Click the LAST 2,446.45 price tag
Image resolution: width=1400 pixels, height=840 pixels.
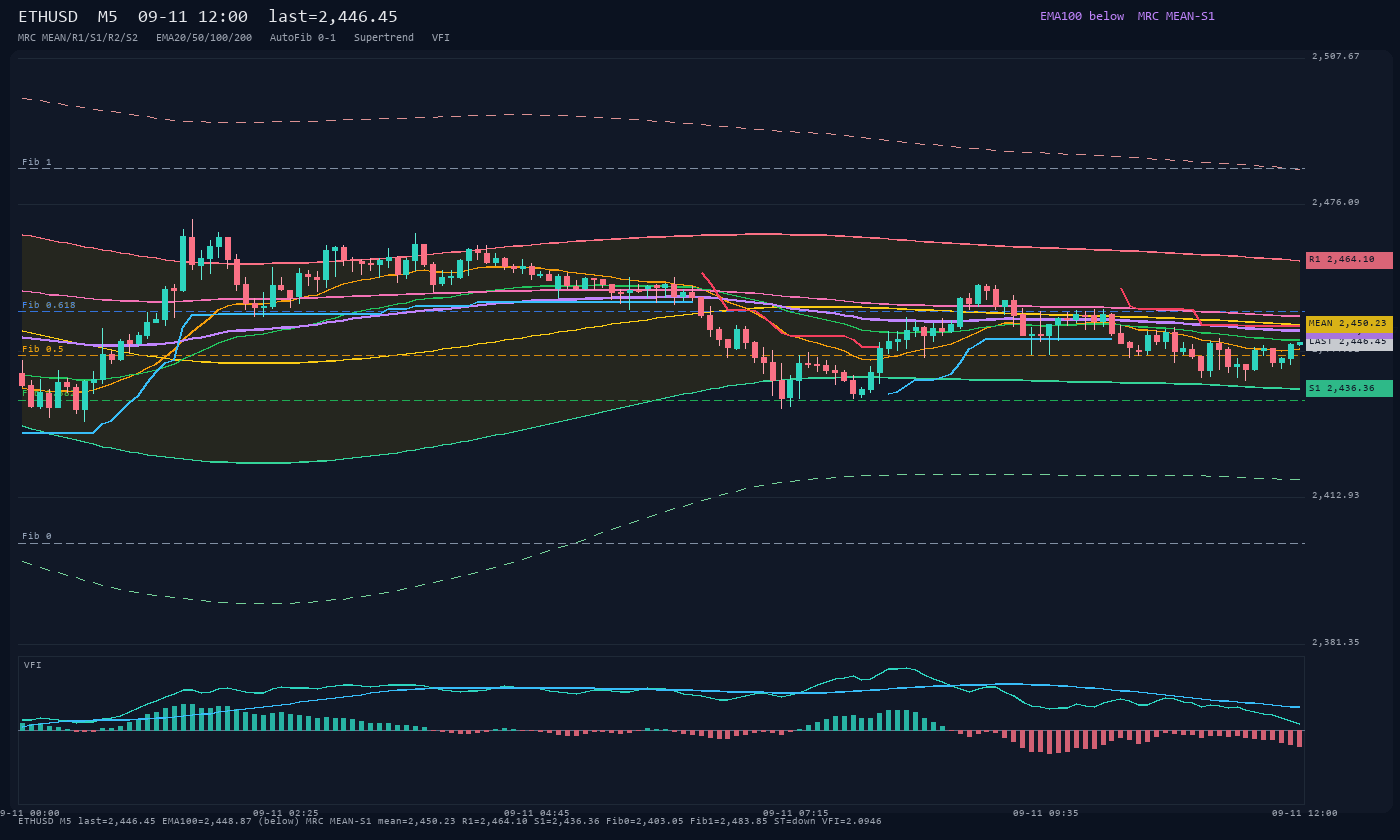click(1349, 341)
